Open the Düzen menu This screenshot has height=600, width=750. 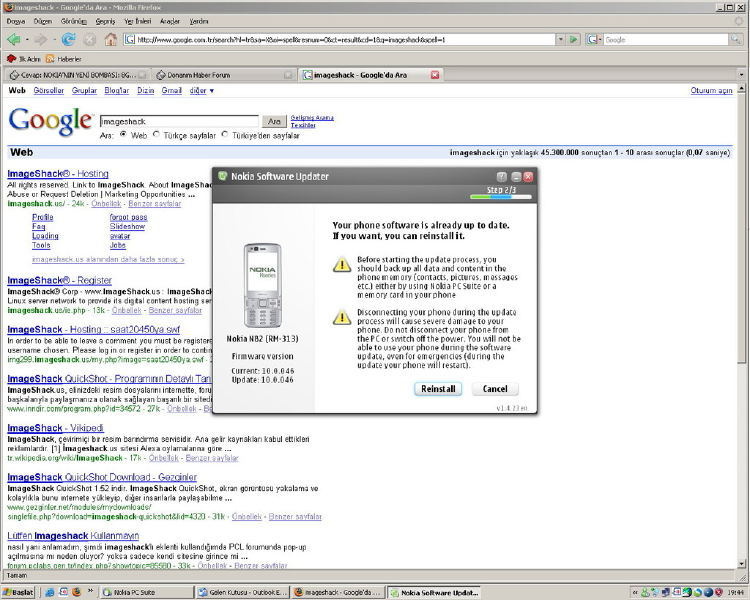click(x=43, y=21)
